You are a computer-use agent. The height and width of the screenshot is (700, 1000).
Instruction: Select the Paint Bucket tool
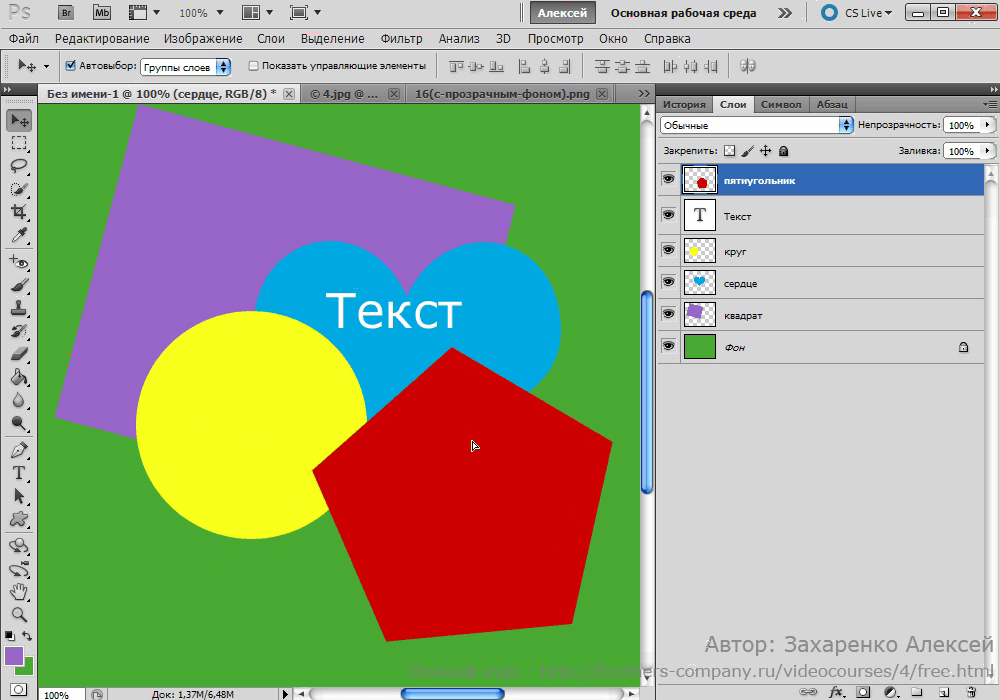click(19, 377)
